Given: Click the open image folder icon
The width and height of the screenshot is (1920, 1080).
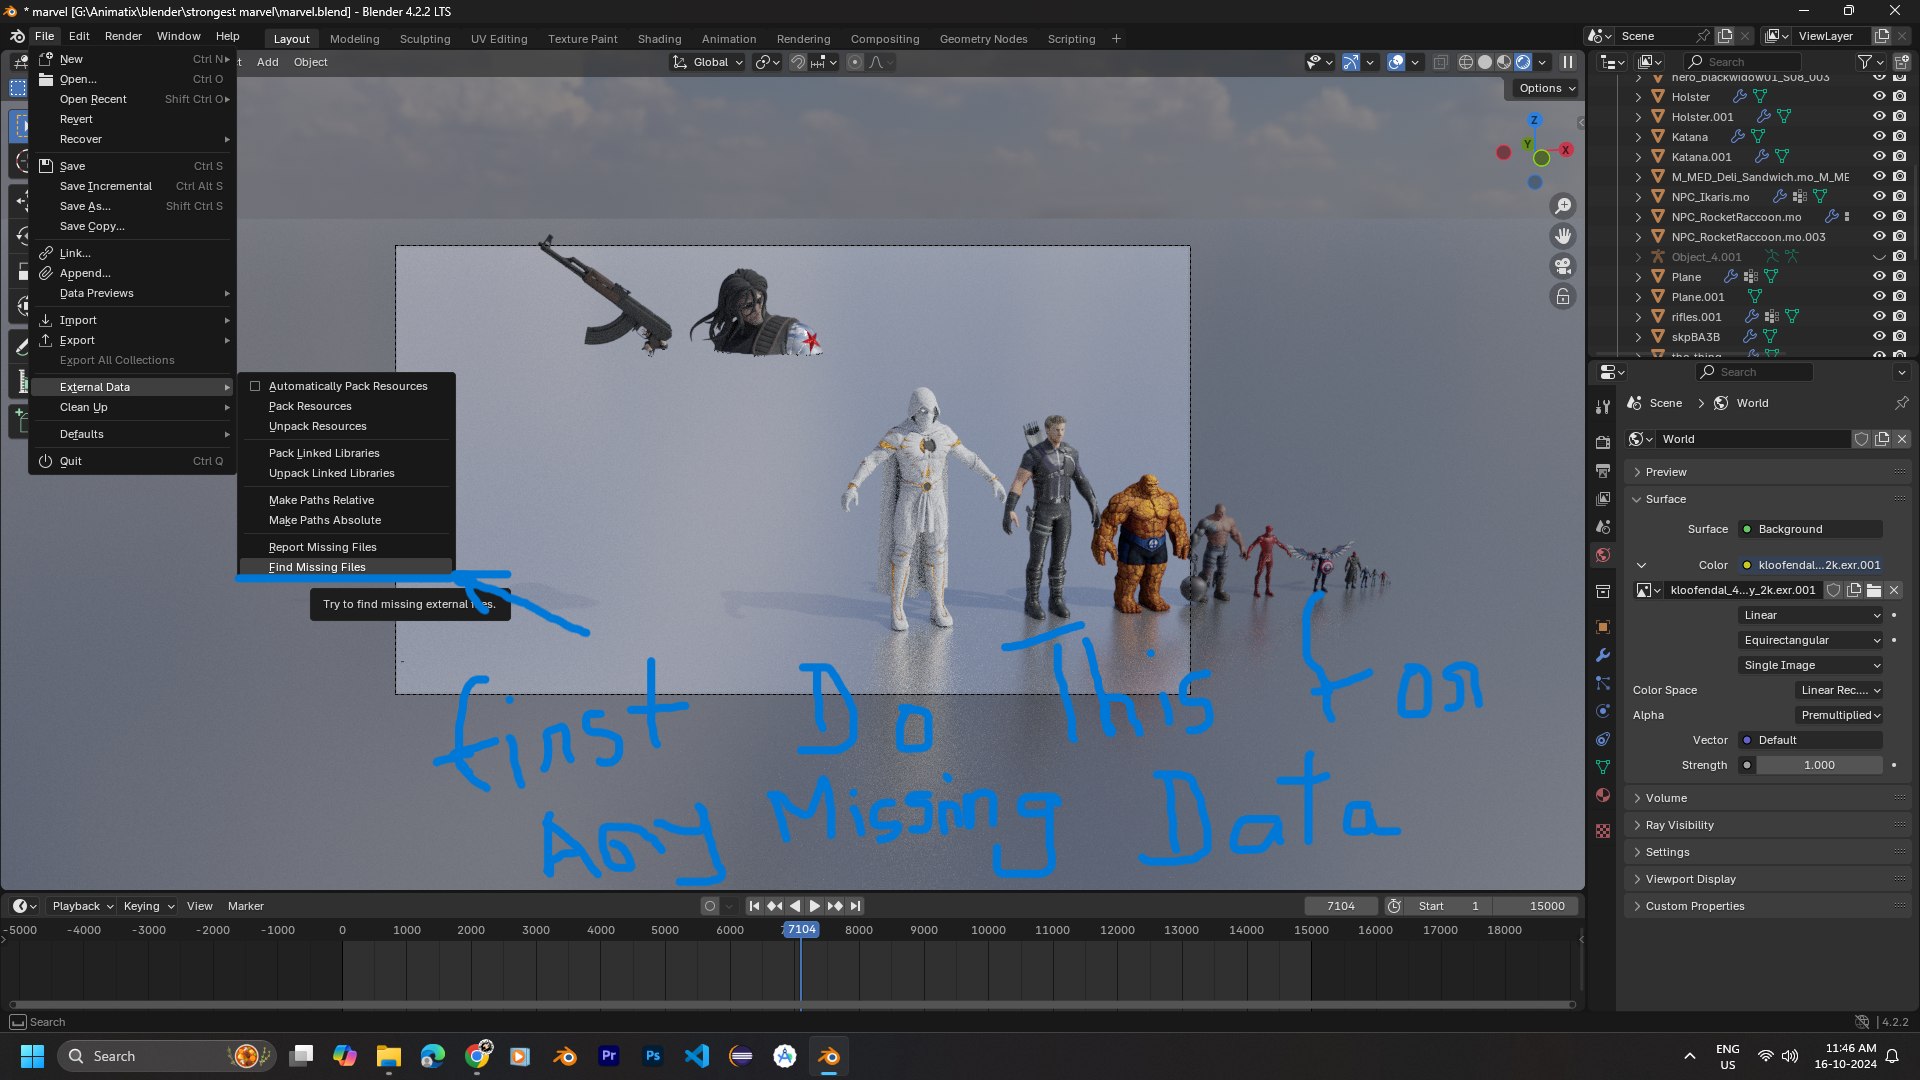Looking at the screenshot, I should click(1874, 590).
